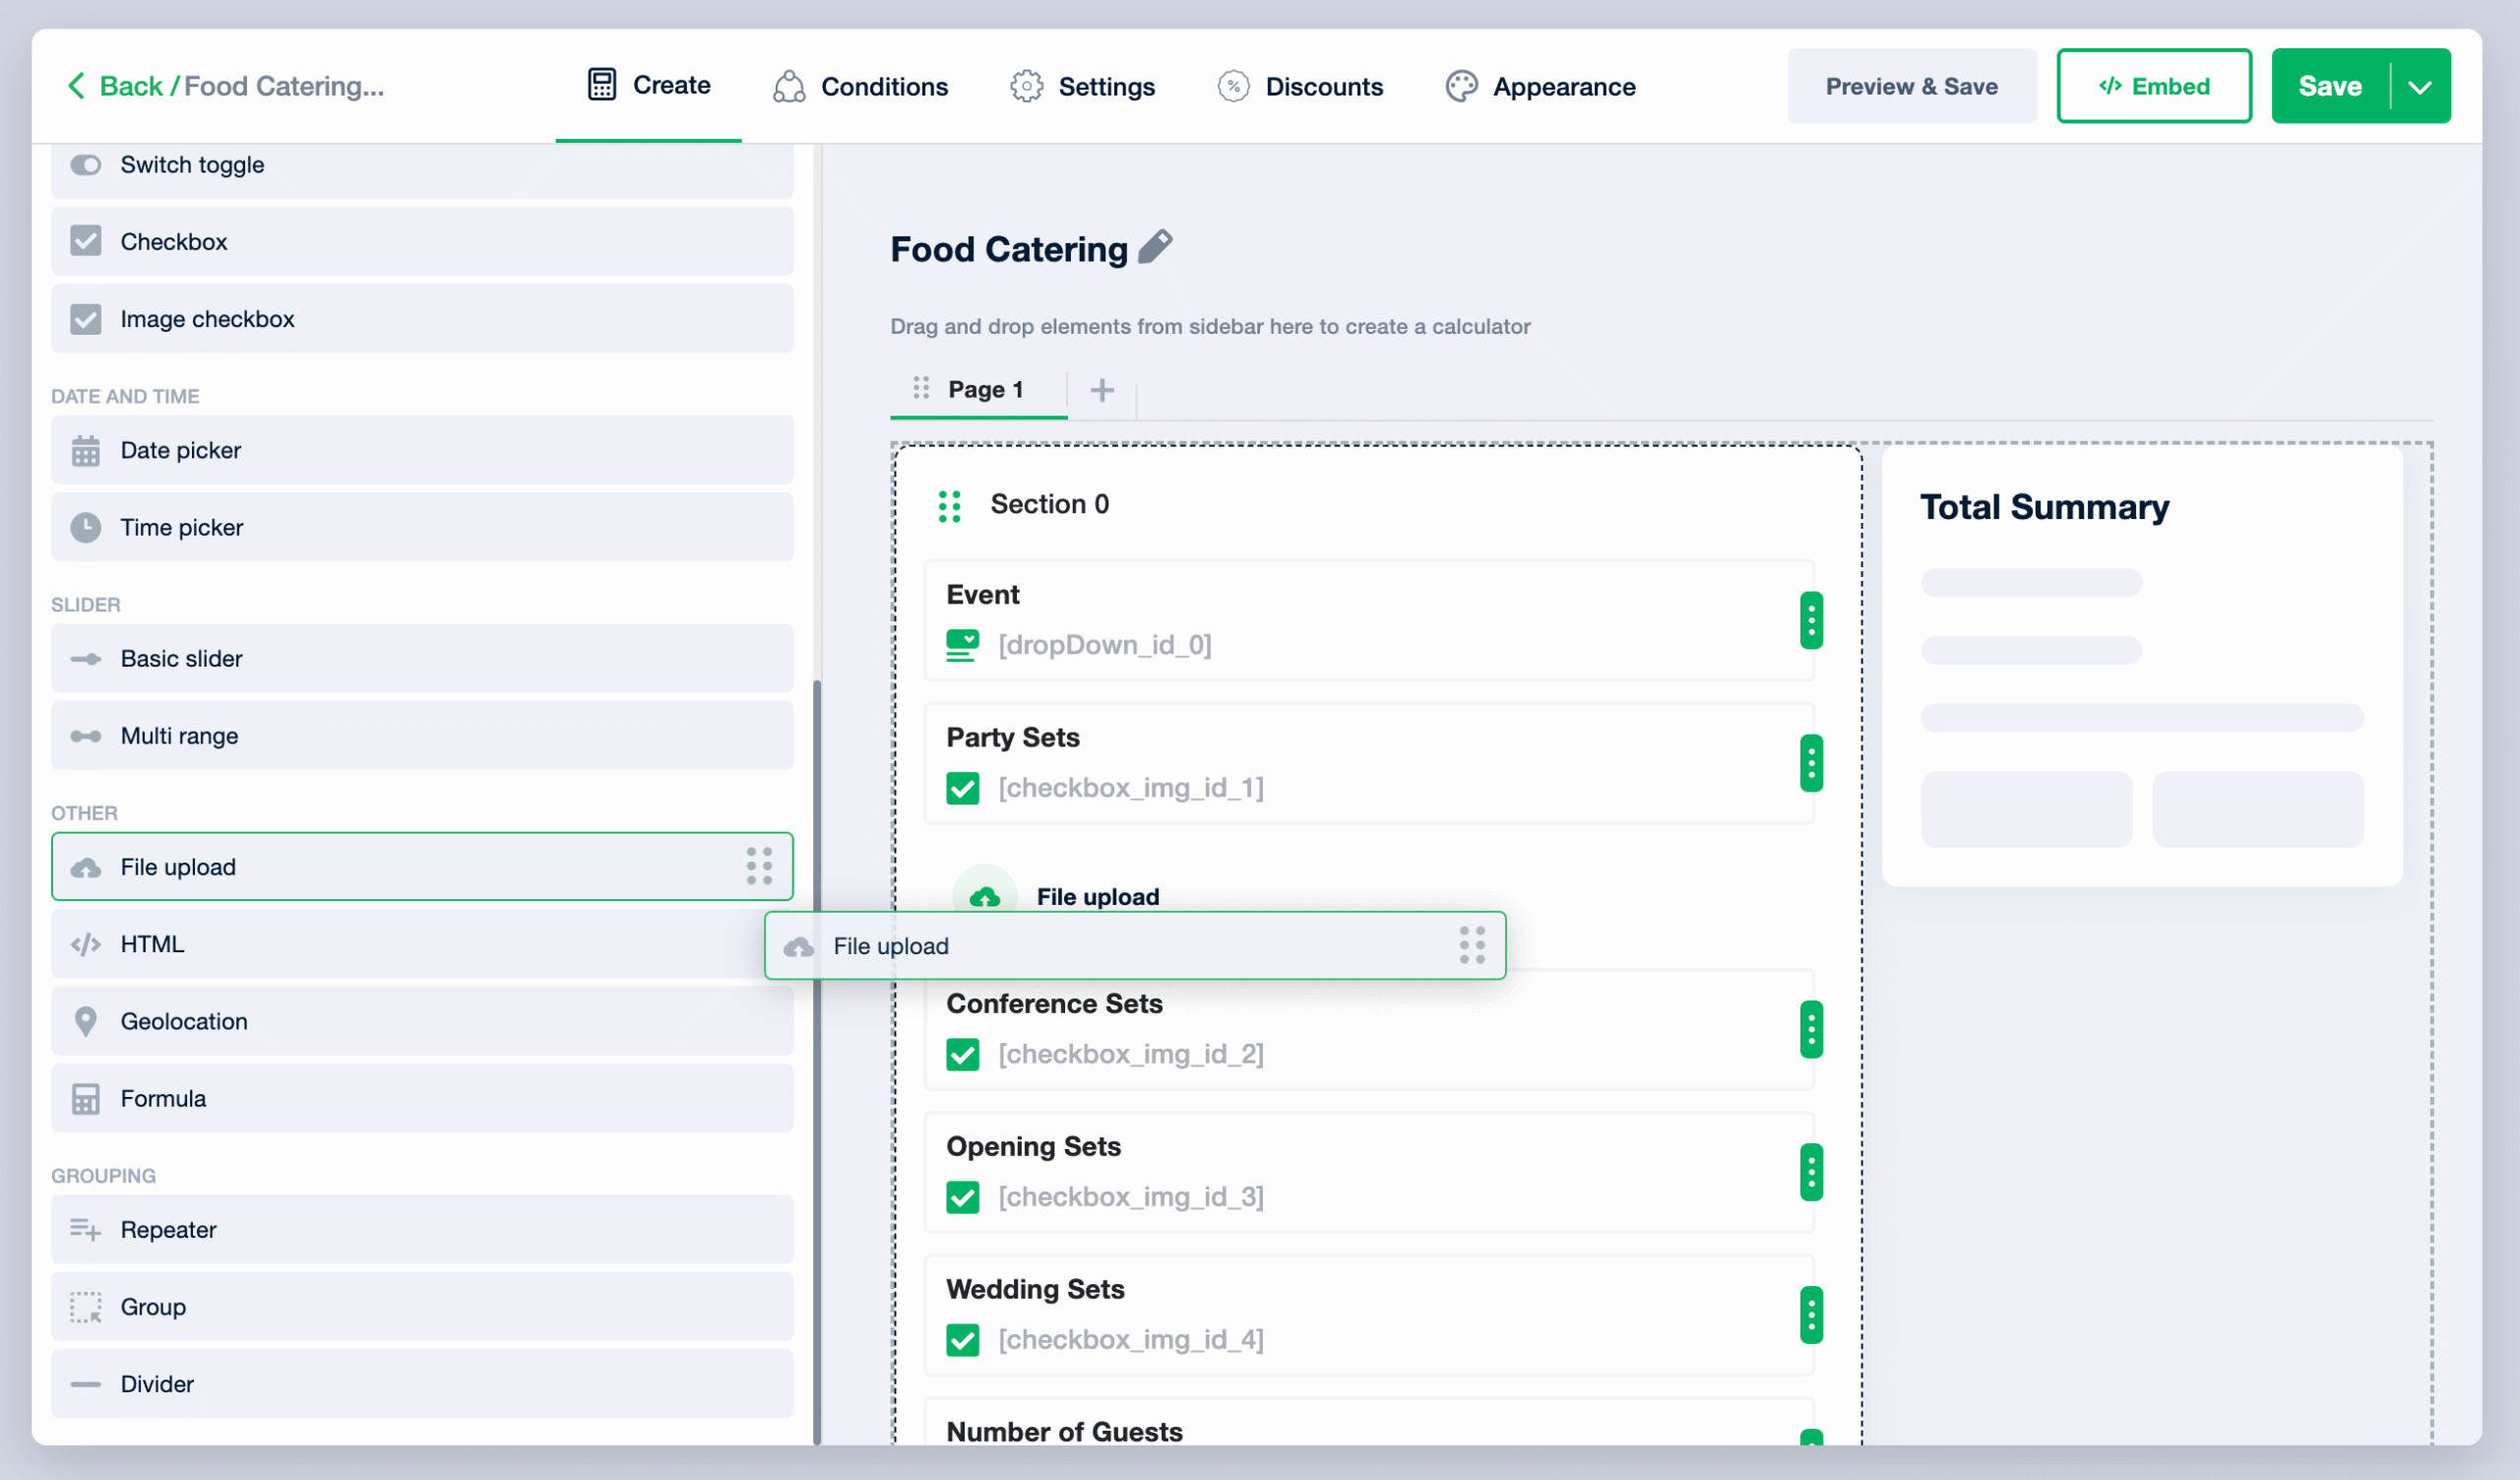
Task: Select the Repeater element label
Action: click(168, 1230)
